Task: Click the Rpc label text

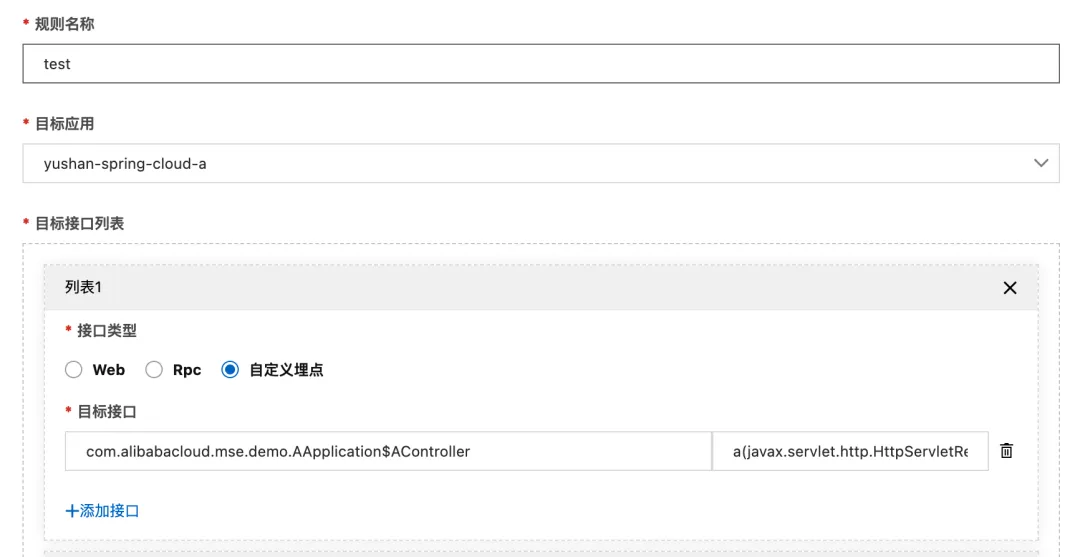Action: pos(187,370)
